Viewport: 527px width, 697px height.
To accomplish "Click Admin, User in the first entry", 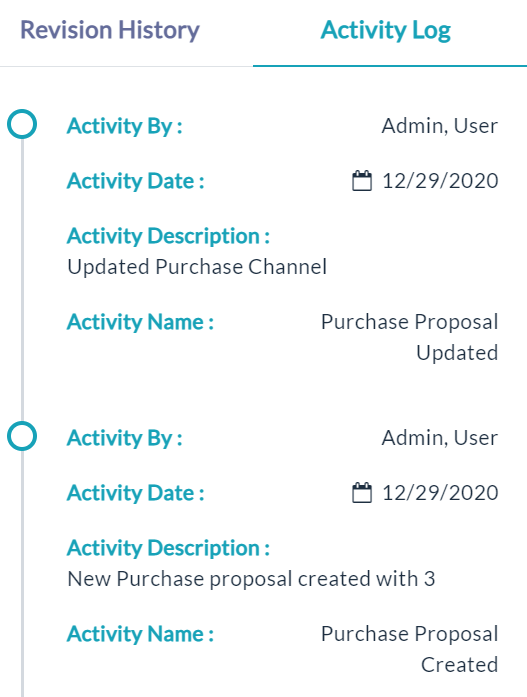I will pos(440,126).
